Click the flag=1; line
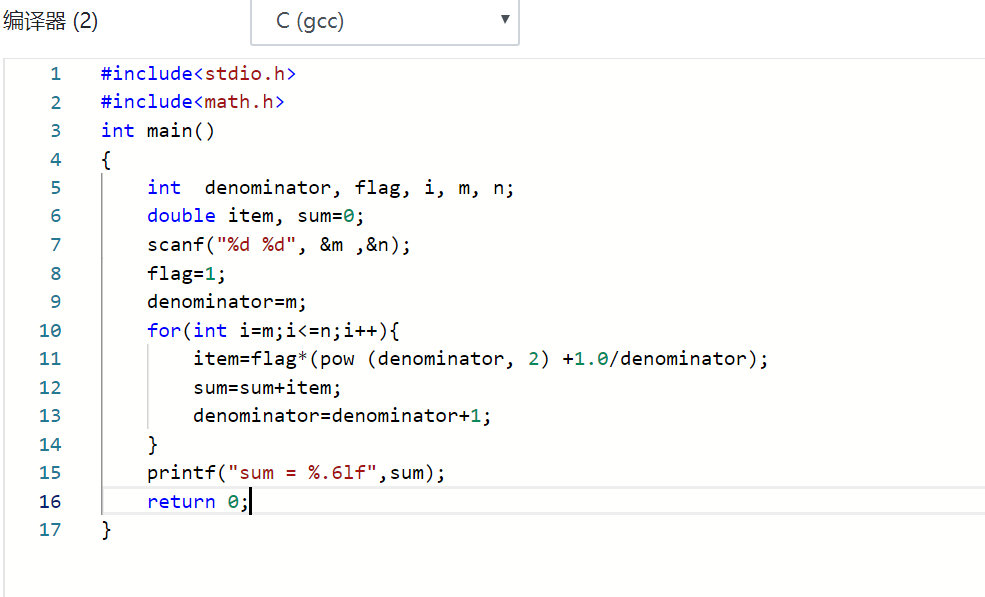 (x=186, y=273)
